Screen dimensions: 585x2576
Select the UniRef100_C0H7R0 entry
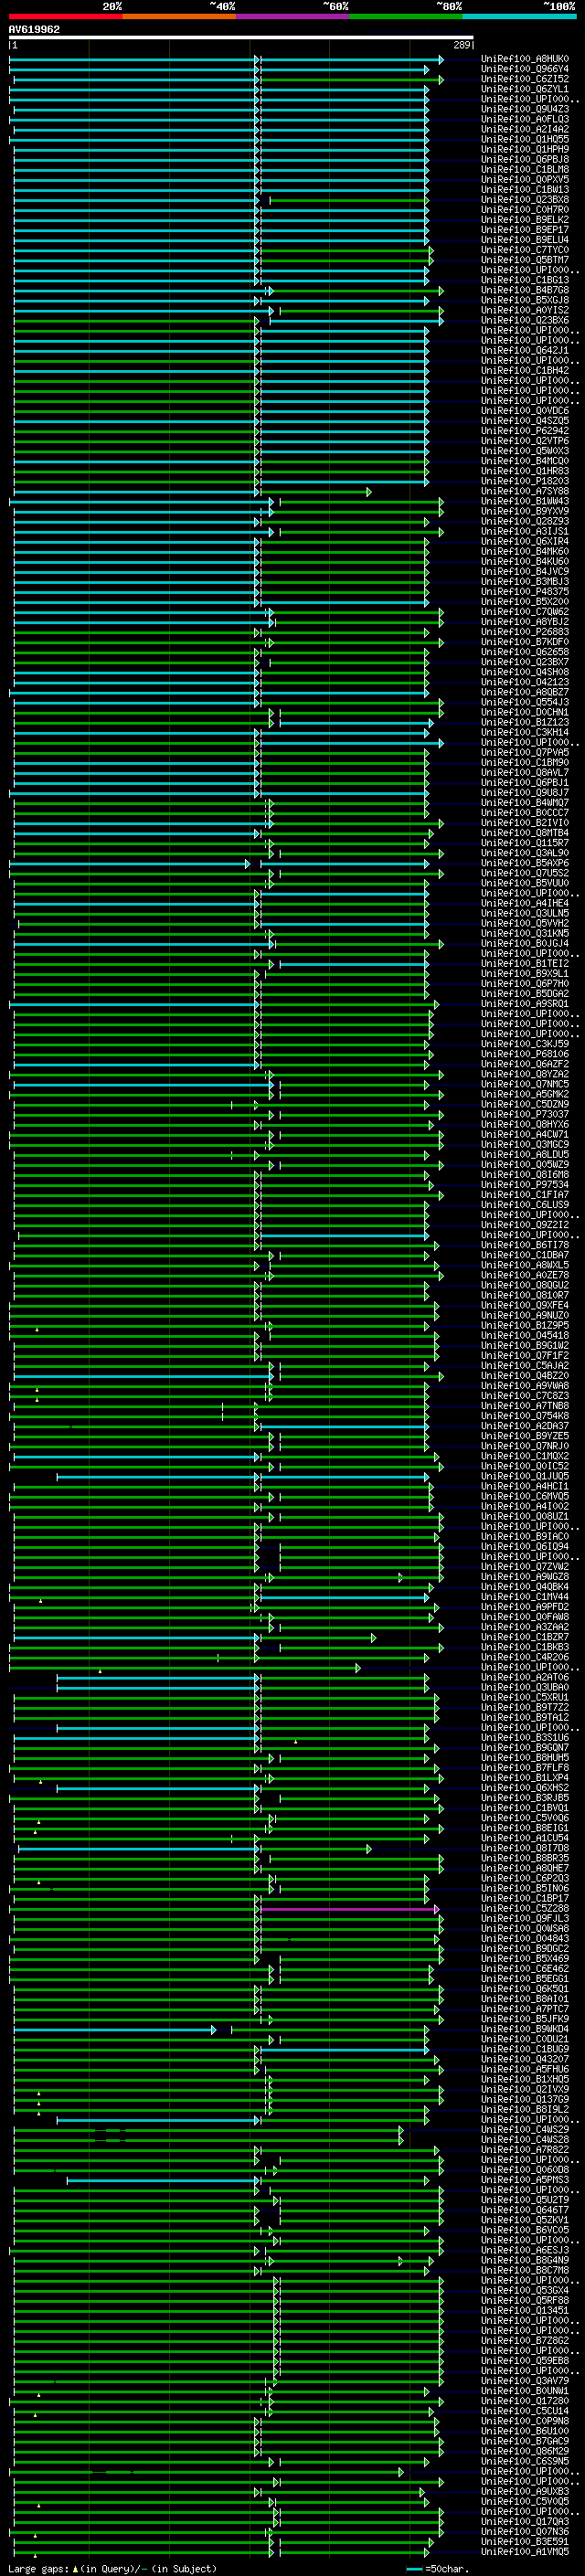click(x=525, y=210)
